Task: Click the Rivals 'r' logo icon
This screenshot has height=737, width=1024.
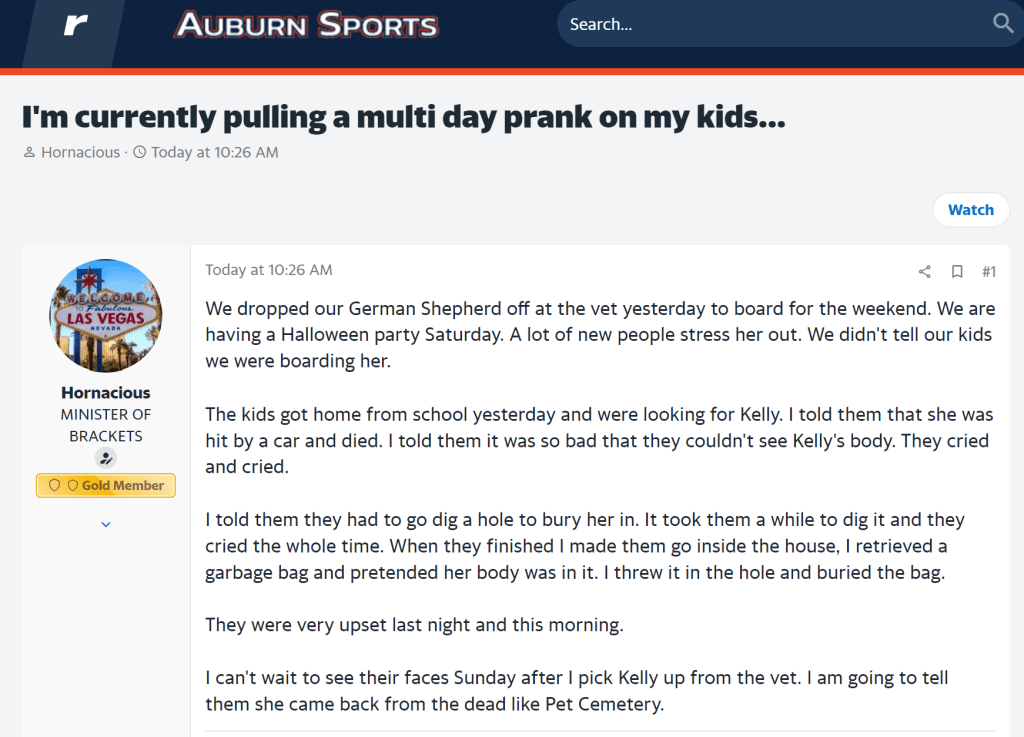Action: 76,26
